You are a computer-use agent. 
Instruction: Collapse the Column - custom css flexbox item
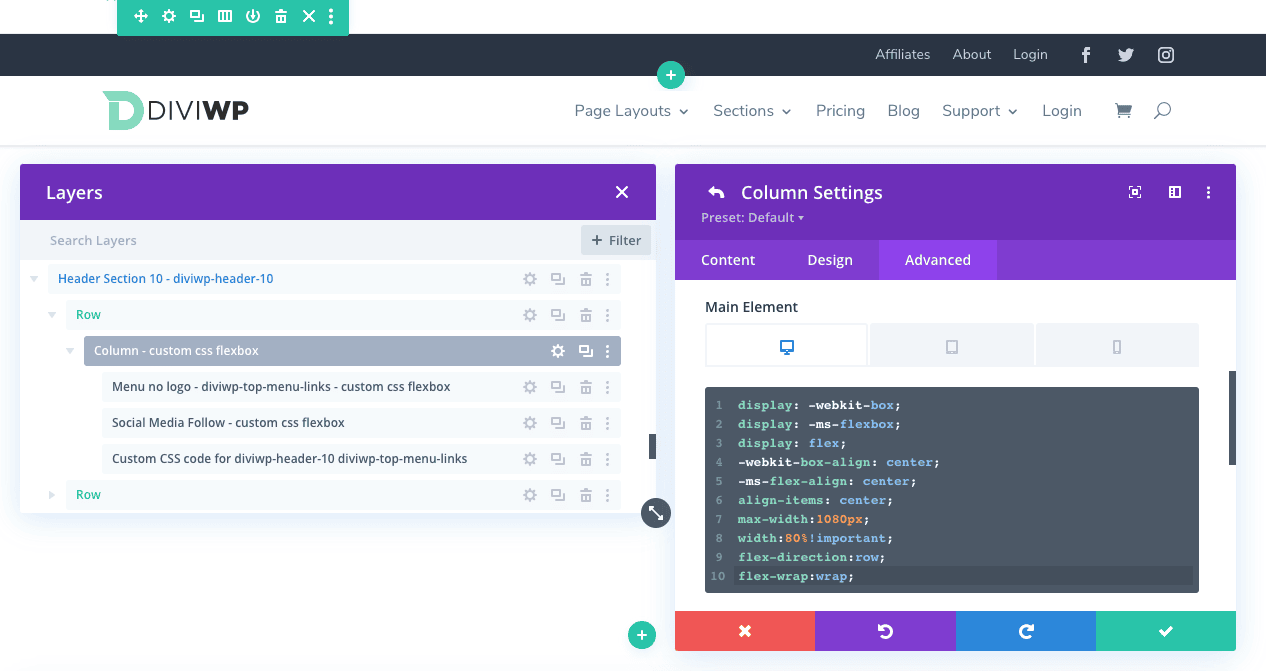[70, 351]
